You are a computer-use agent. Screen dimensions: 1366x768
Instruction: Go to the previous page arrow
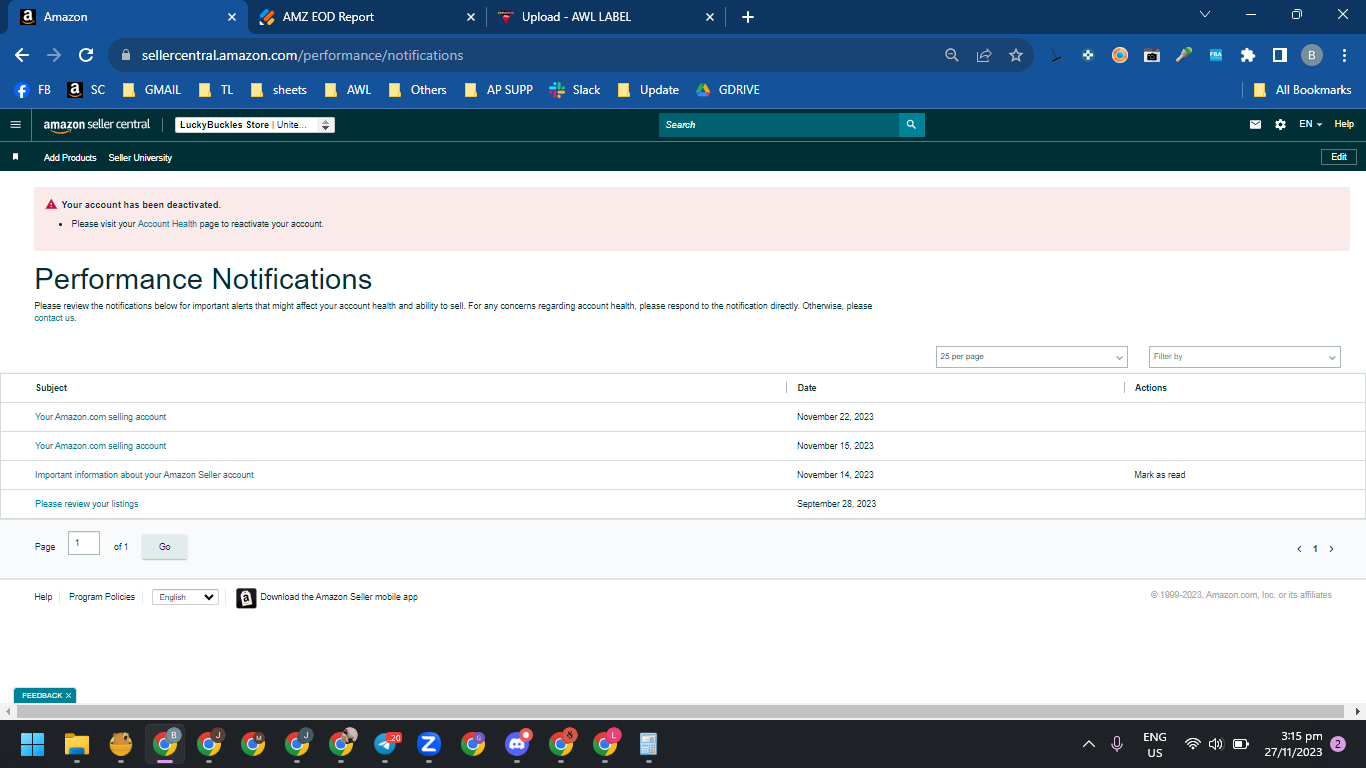[x=1299, y=549]
